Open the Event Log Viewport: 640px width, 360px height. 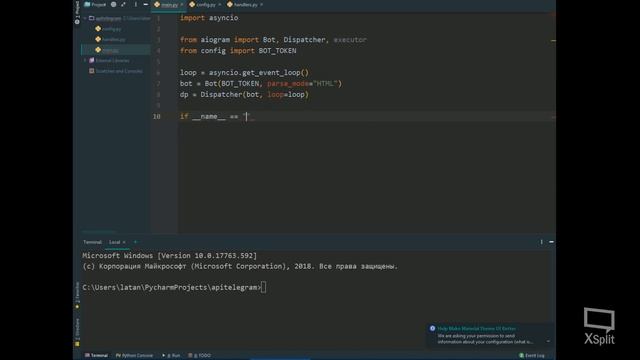point(532,356)
